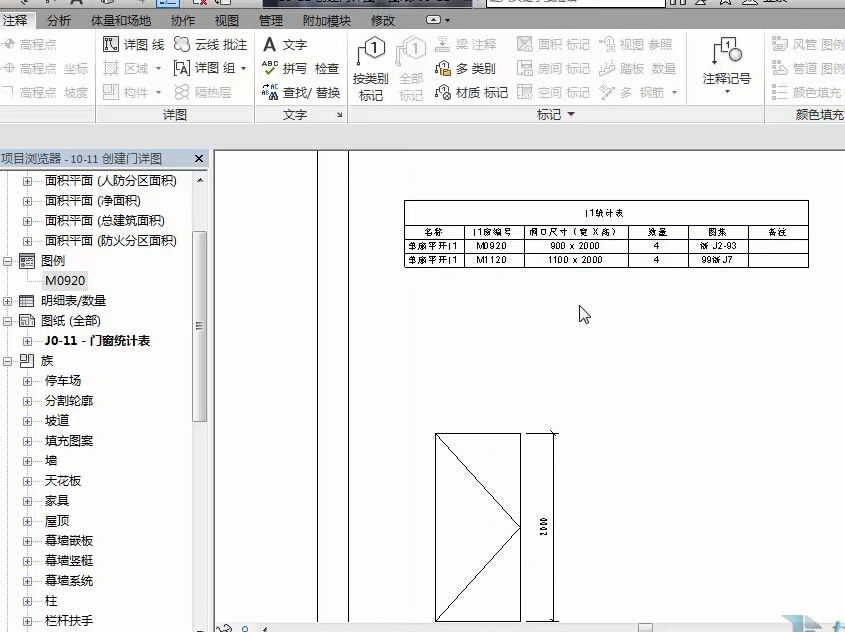
Task: Switch to the 视图 ribbon tab
Action: (227, 20)
